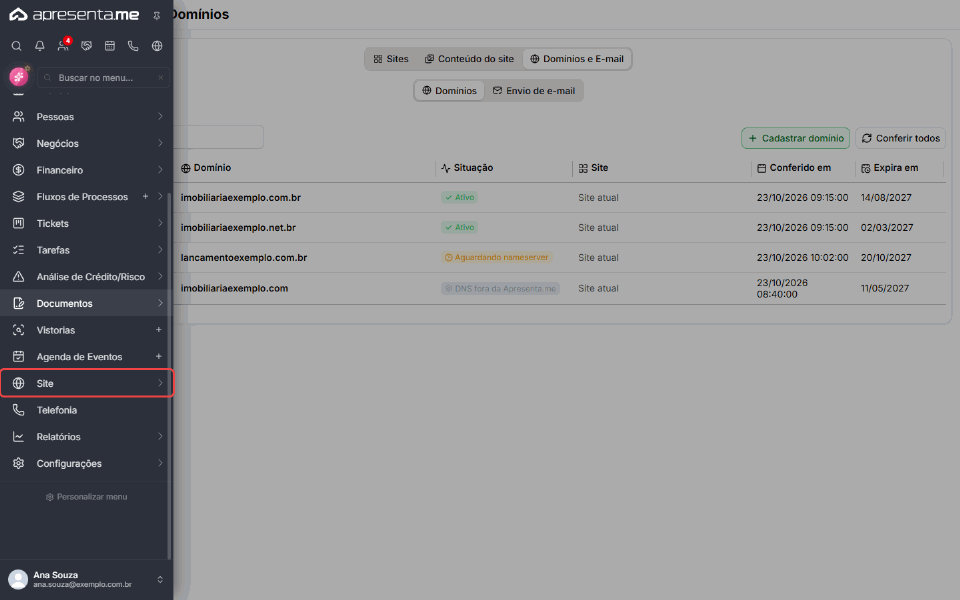
Task: Click Ativo badge for imobiliariaexemplo.net.br
Action: point(459,227)
